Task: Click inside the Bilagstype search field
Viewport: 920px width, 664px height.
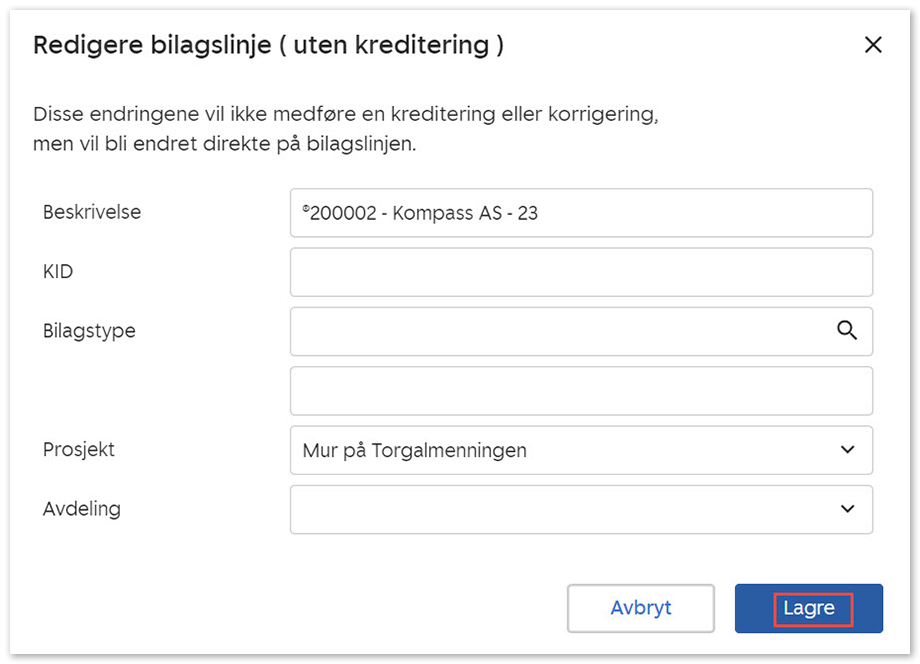Action: (x=560, y=331)
